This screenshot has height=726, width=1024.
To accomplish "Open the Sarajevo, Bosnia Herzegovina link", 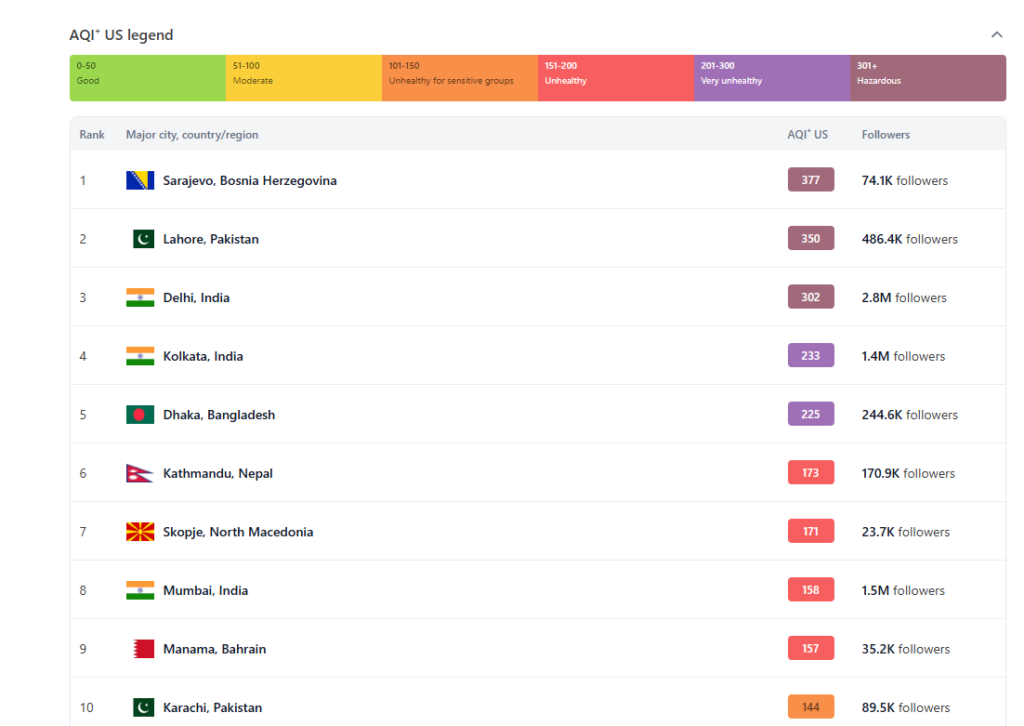I will pos(249,181).
